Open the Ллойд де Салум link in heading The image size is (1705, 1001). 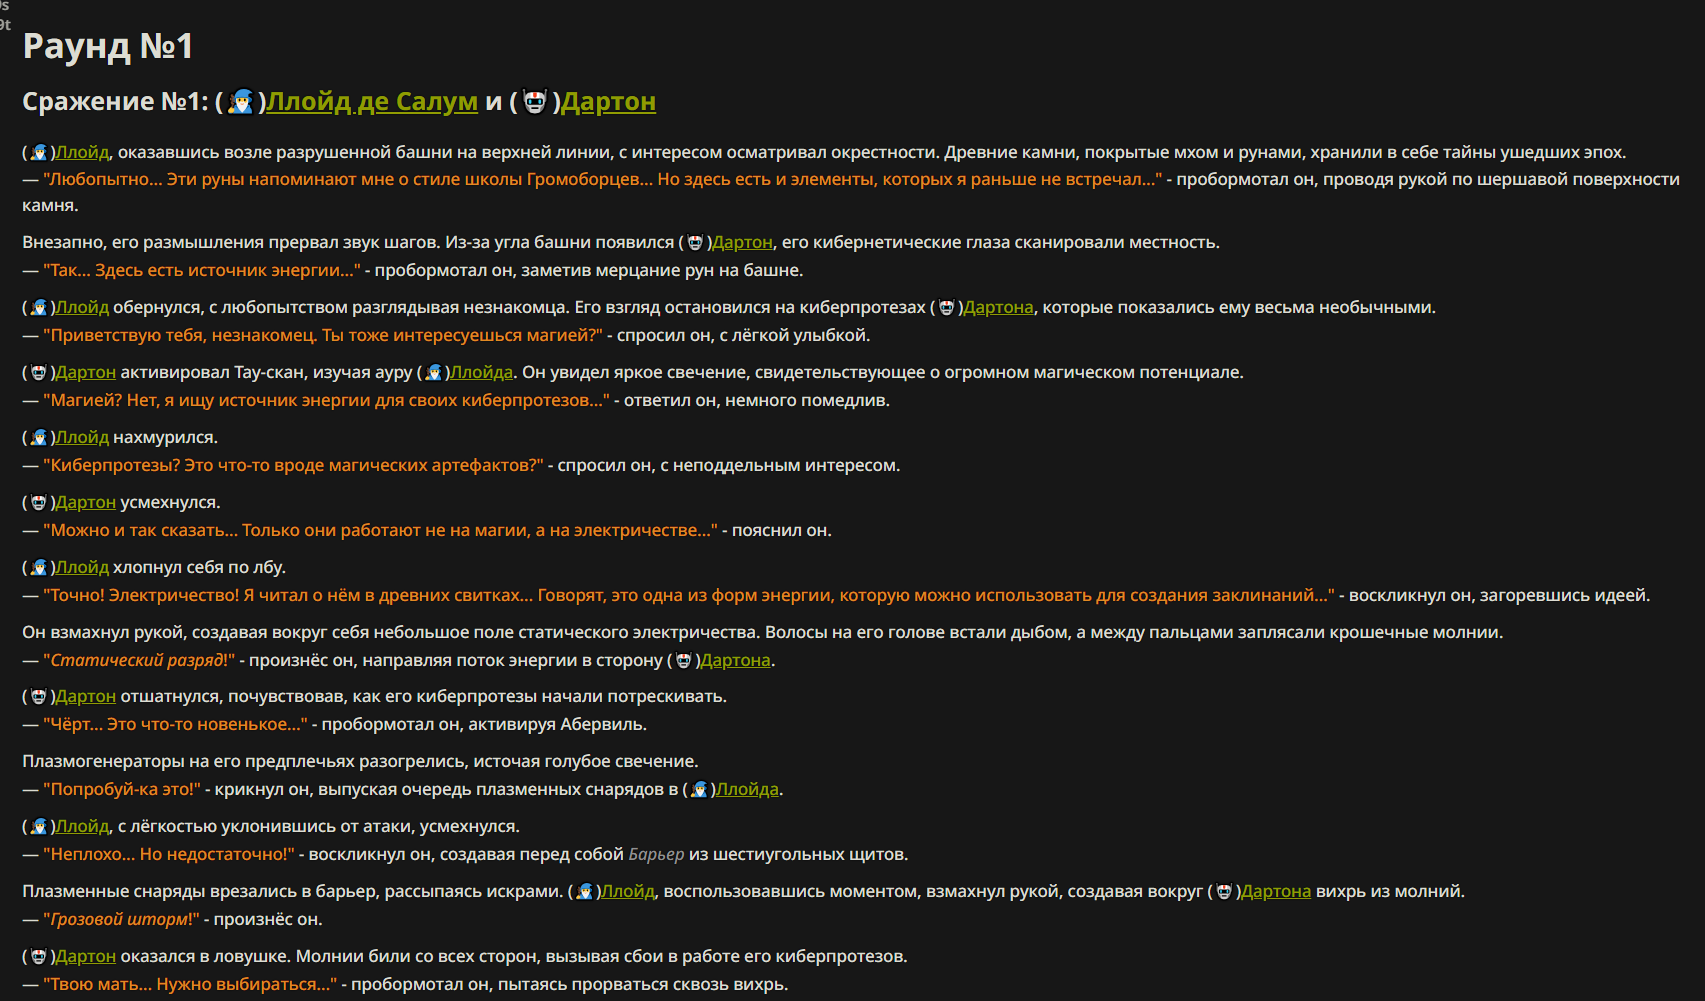pyautogui.click(x=372, y=102)
